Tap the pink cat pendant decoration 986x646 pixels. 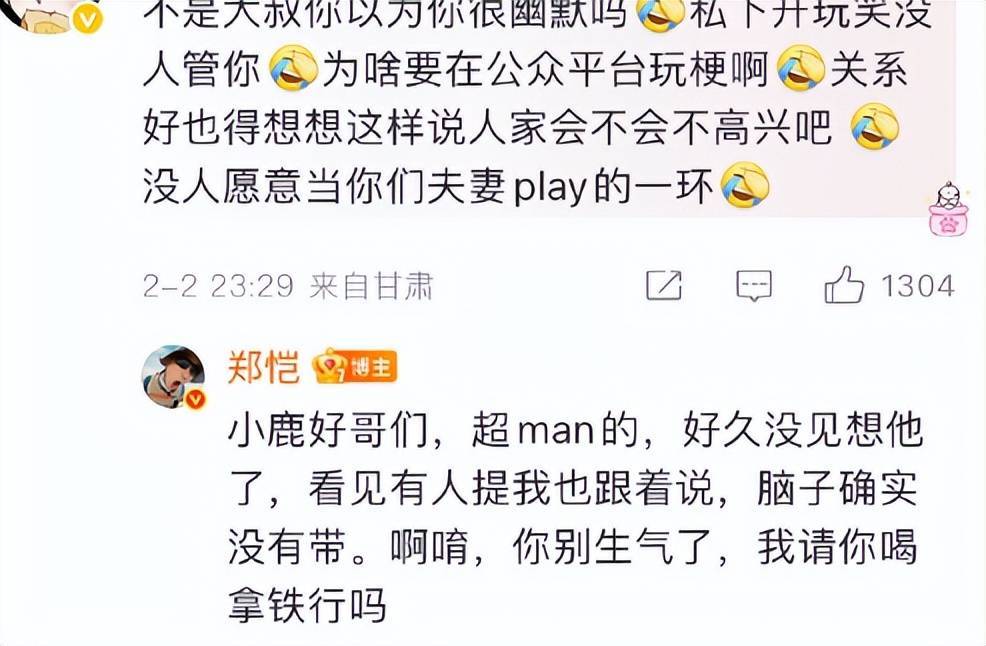[948, 208]
